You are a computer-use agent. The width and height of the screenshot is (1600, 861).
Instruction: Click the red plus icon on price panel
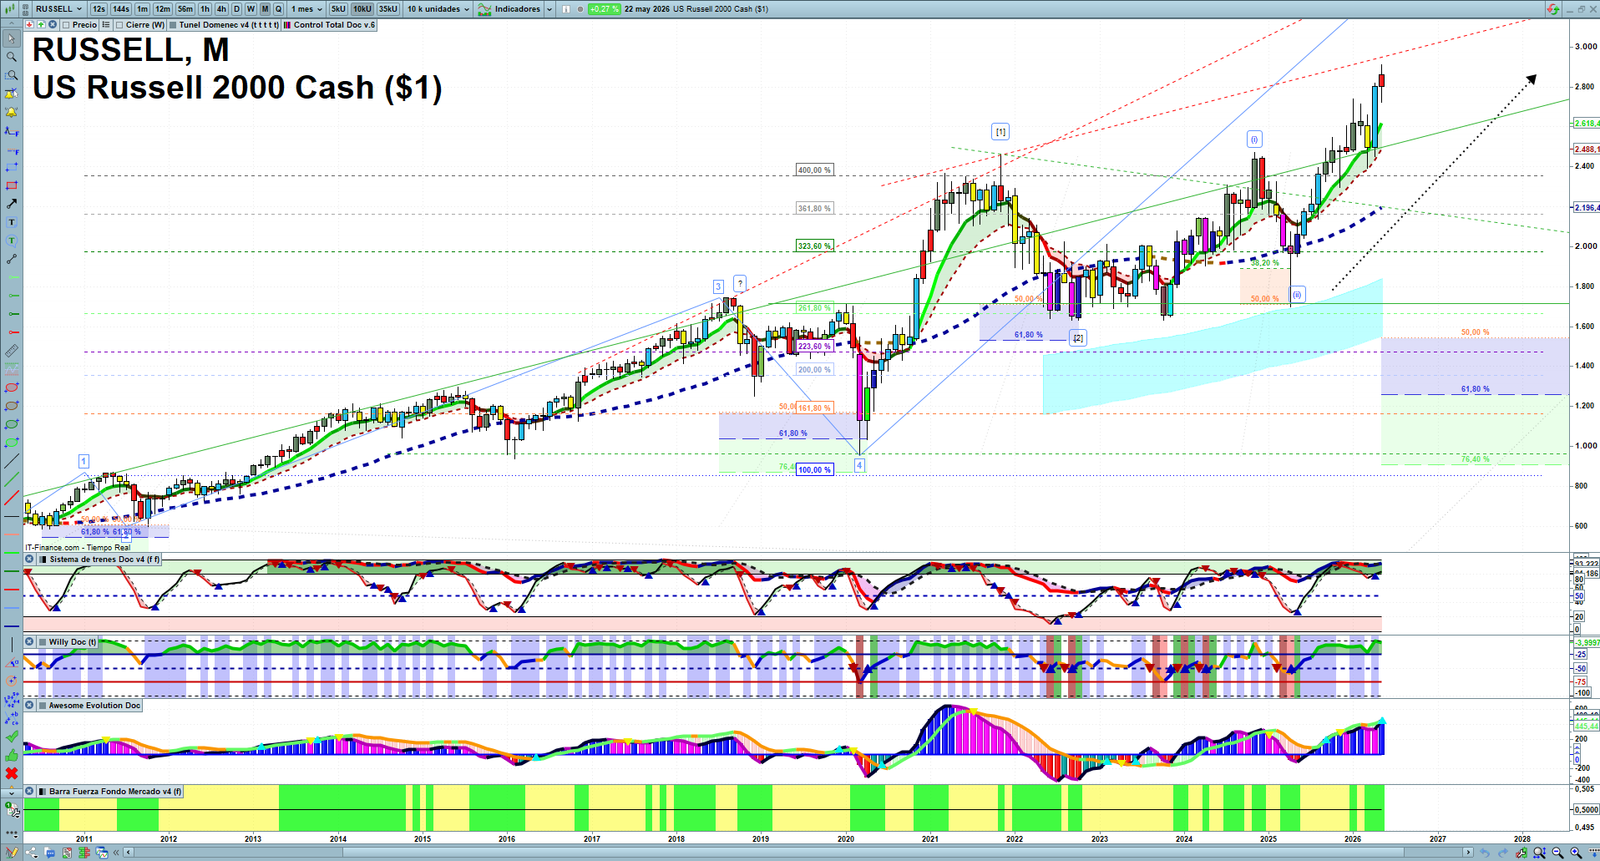click(30, 25)
